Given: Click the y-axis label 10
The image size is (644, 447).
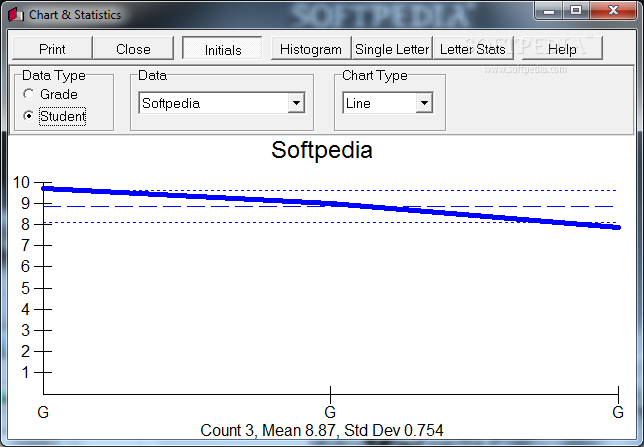Looking at the screenshot, I should pyautogui.click(x=21, y=182).
